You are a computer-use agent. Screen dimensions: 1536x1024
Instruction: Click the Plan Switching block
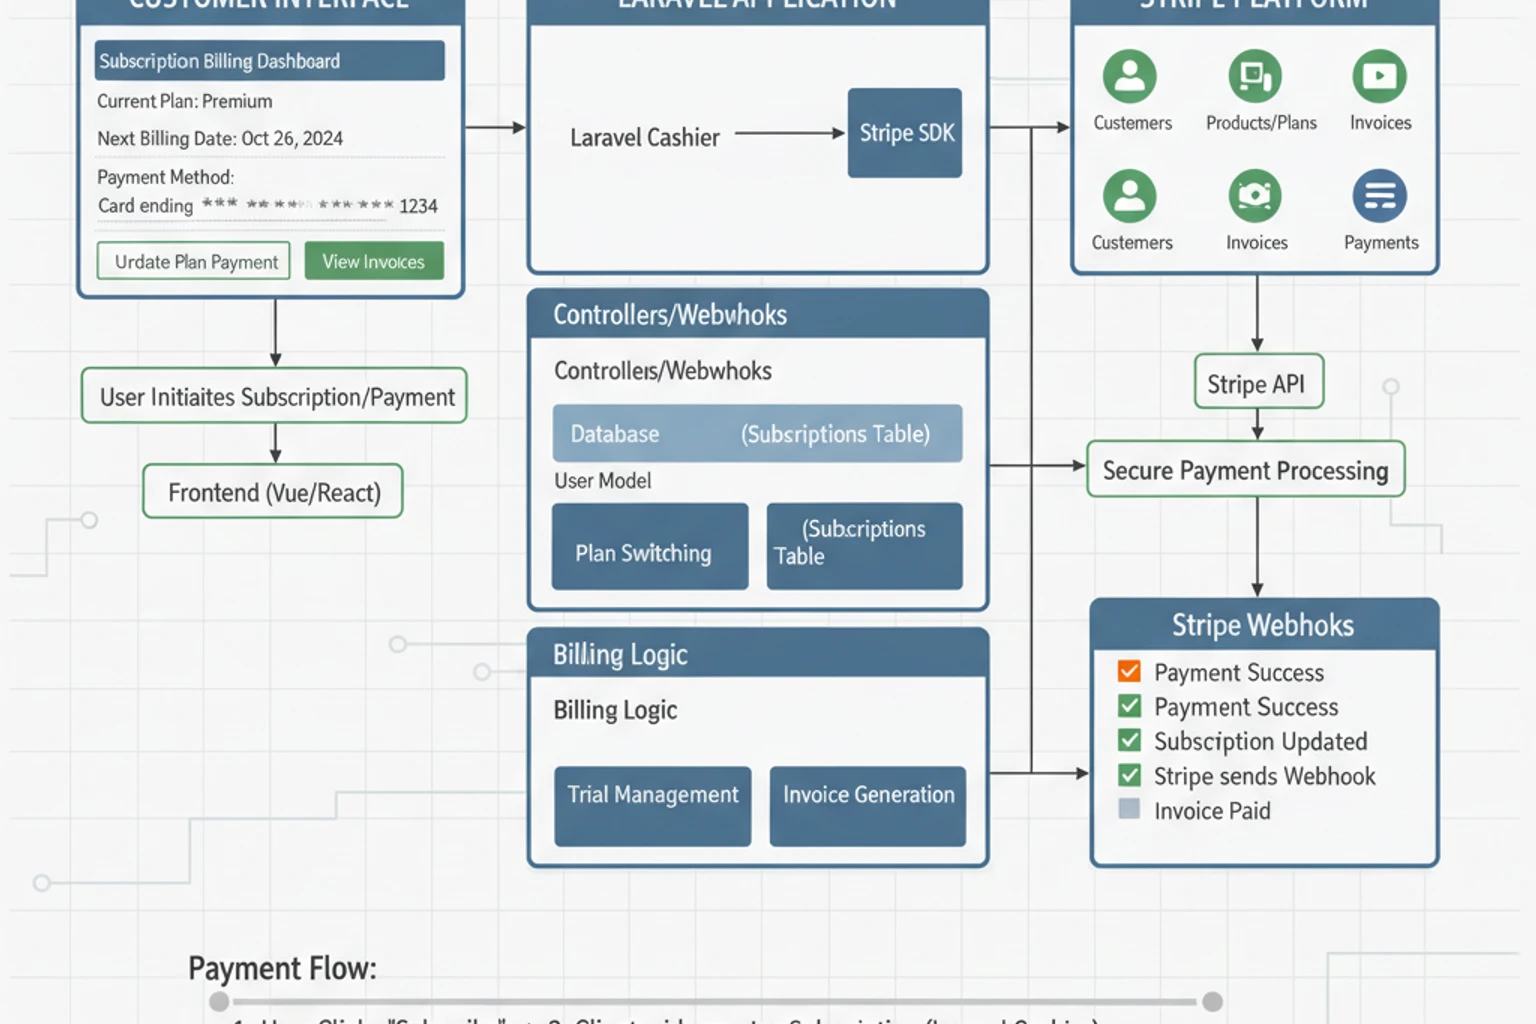tap(650, 547)
